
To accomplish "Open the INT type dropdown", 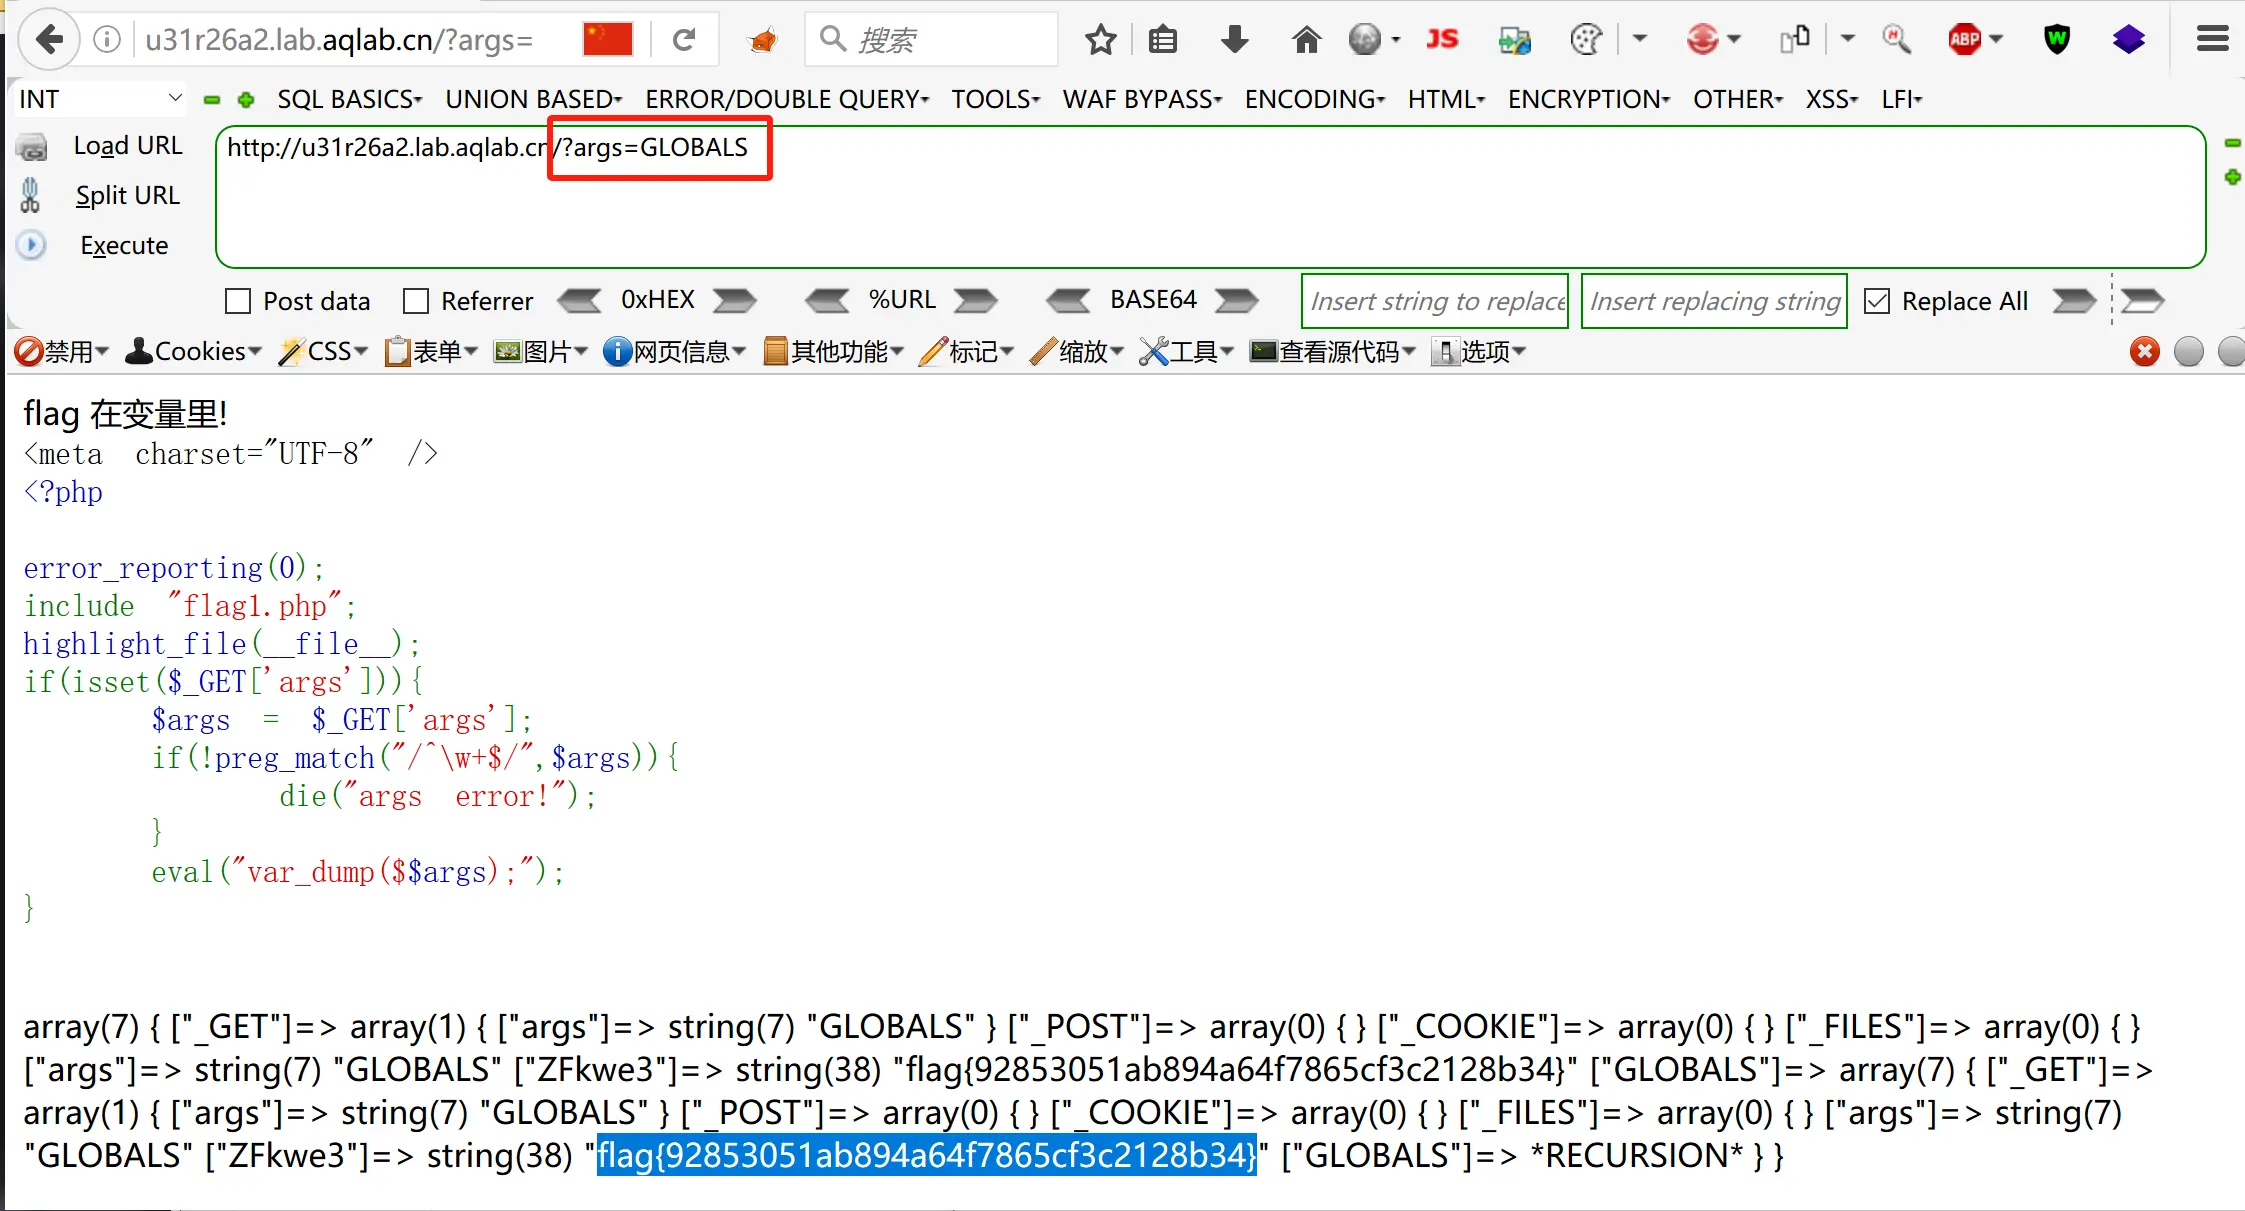I will 100,99.
